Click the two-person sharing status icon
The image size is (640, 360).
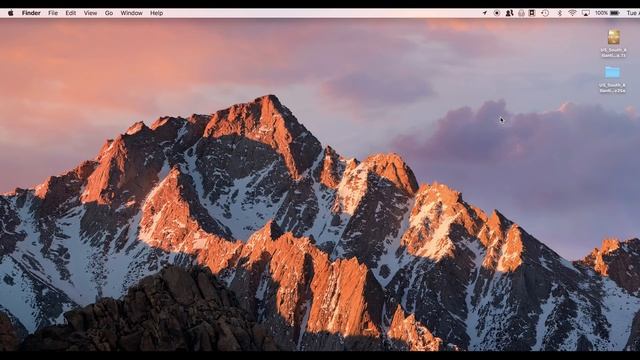tap(509, 13)
